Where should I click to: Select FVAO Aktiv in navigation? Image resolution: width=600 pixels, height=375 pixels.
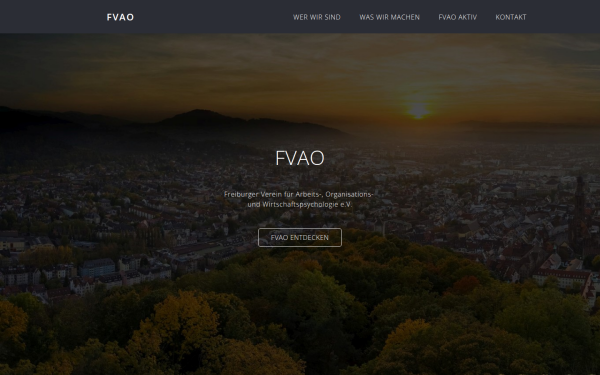[x=457, y=17]
